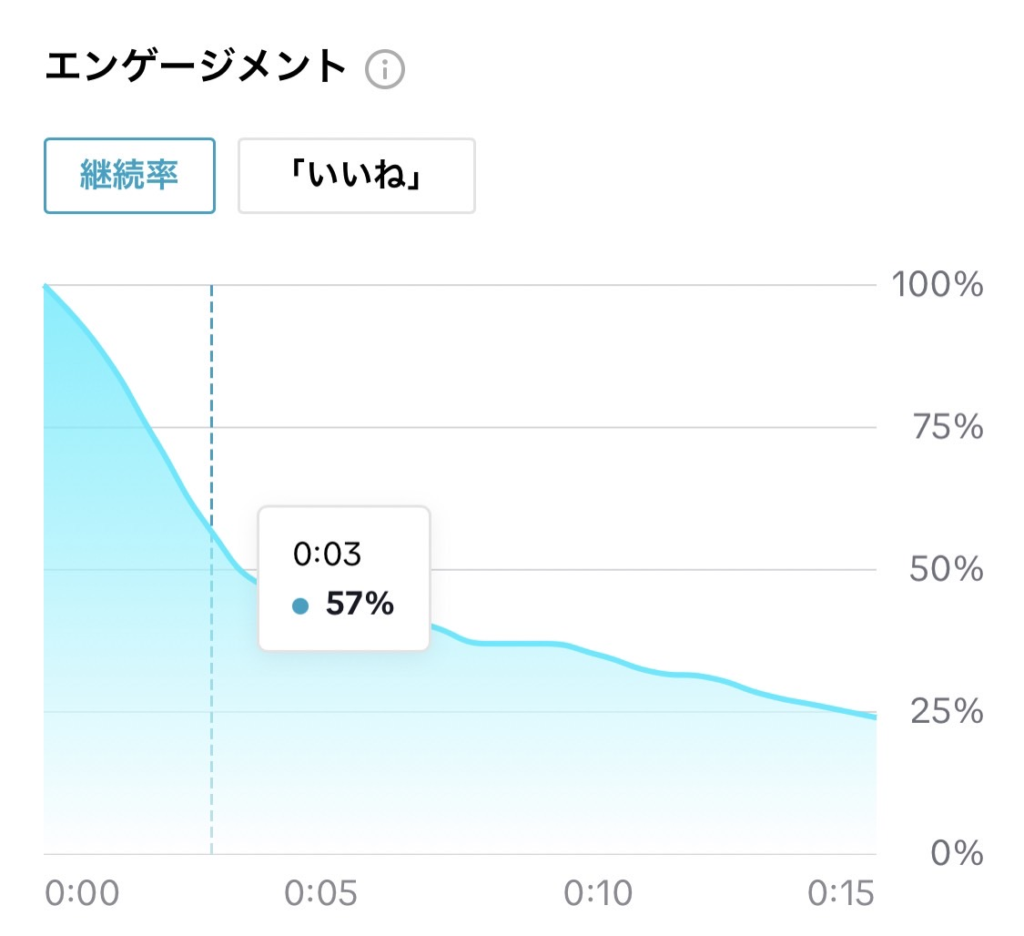This screenshot has height=936, width=1024.
Task: Click the 0:00 time axis label
Action: (x=82, y=893)
